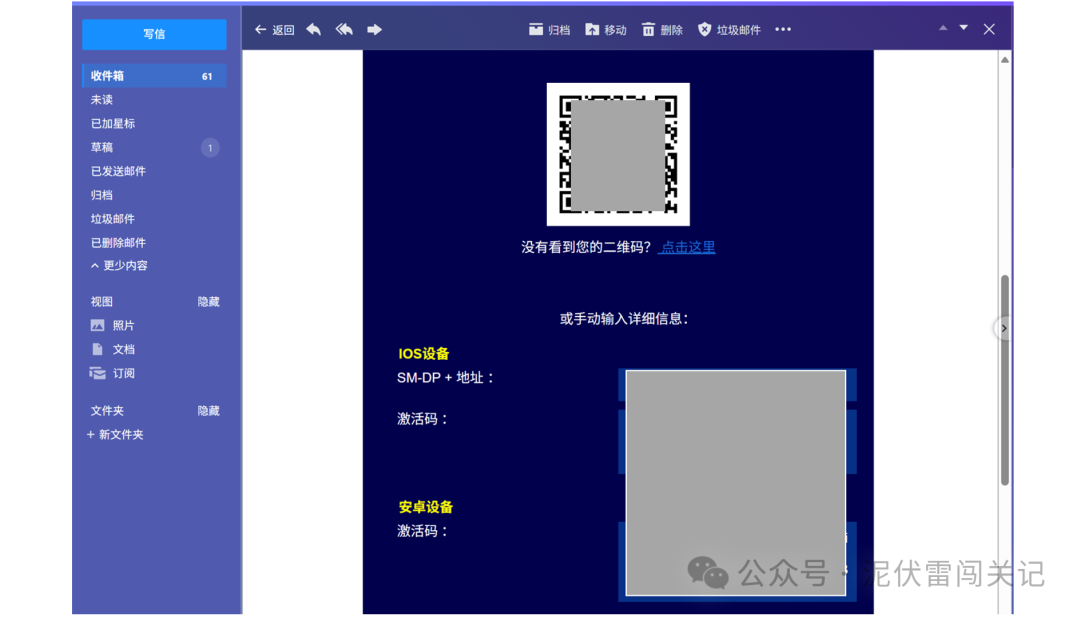The image size is (1080, 617).
Task: Open the 已删除邮件 deleted folder
Action: pyautogui.click(x=118, y=243)
